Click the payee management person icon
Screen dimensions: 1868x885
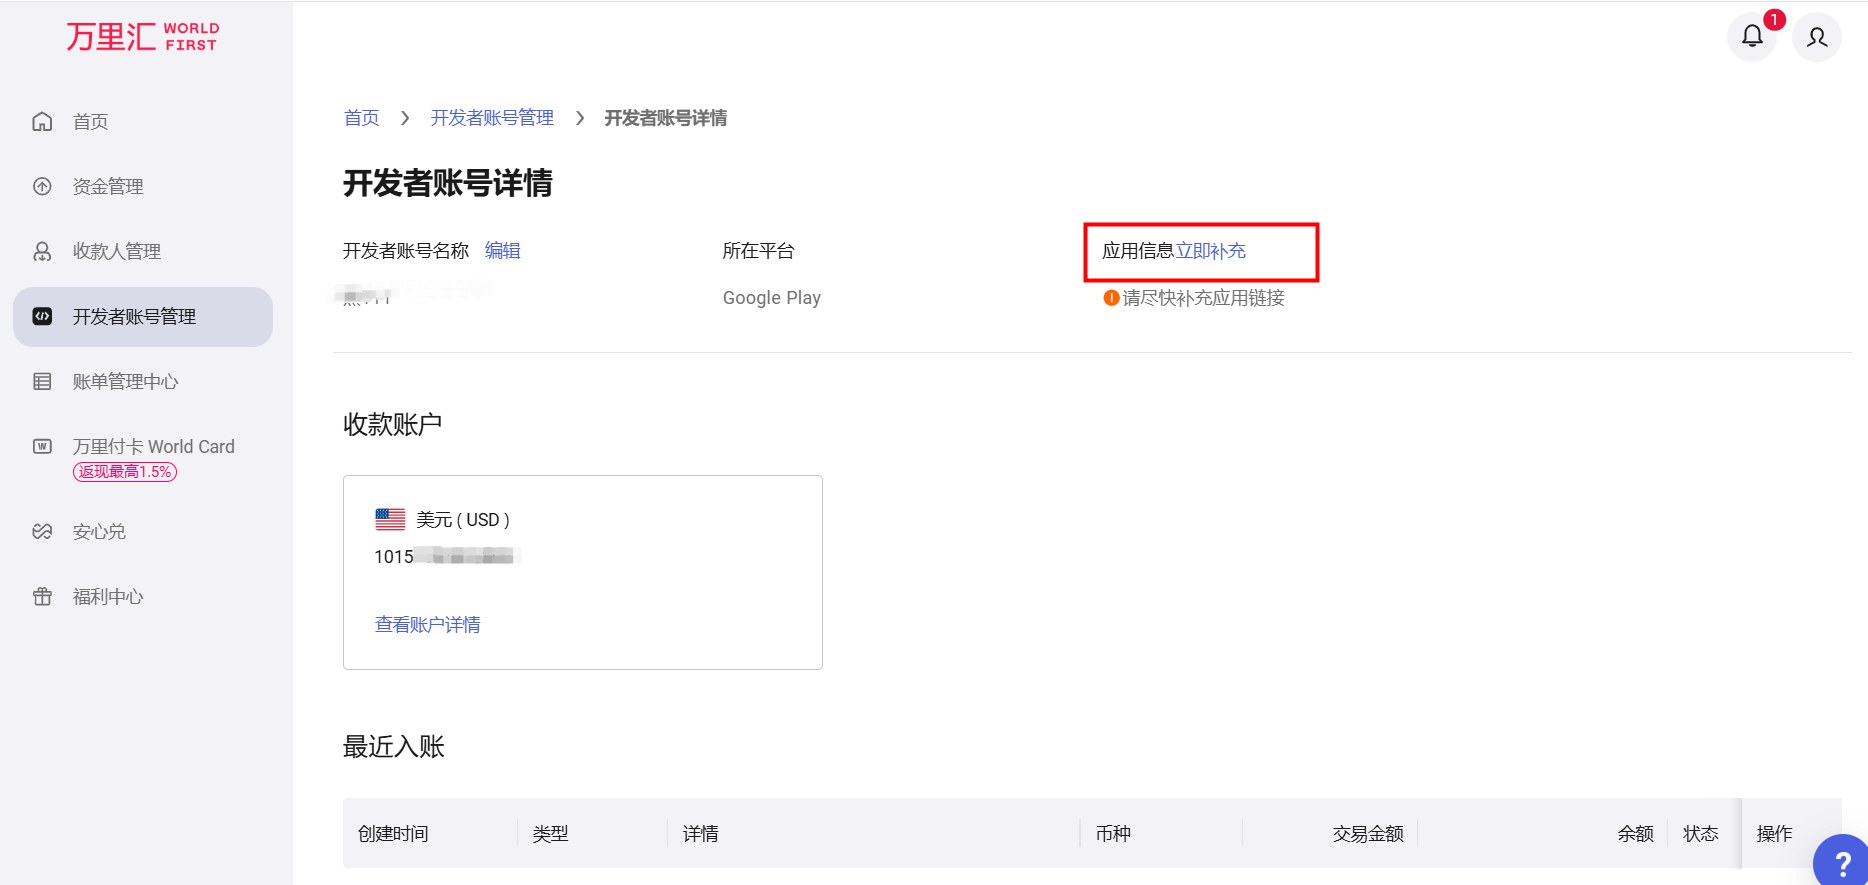[42, 252]
